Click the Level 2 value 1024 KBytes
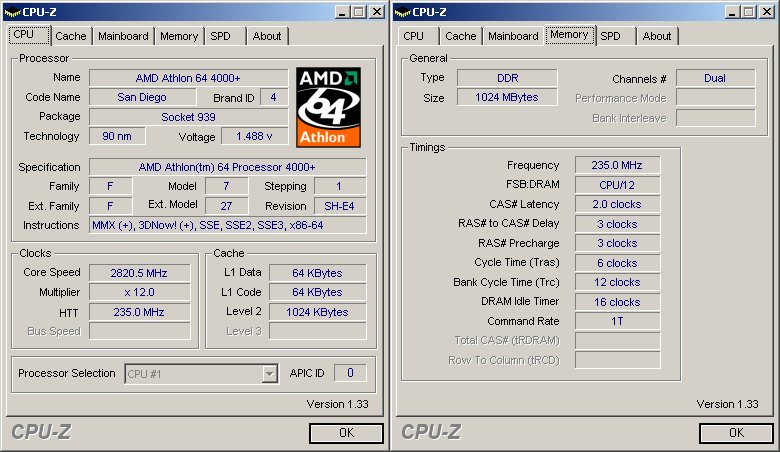 [x=317, y=312]
